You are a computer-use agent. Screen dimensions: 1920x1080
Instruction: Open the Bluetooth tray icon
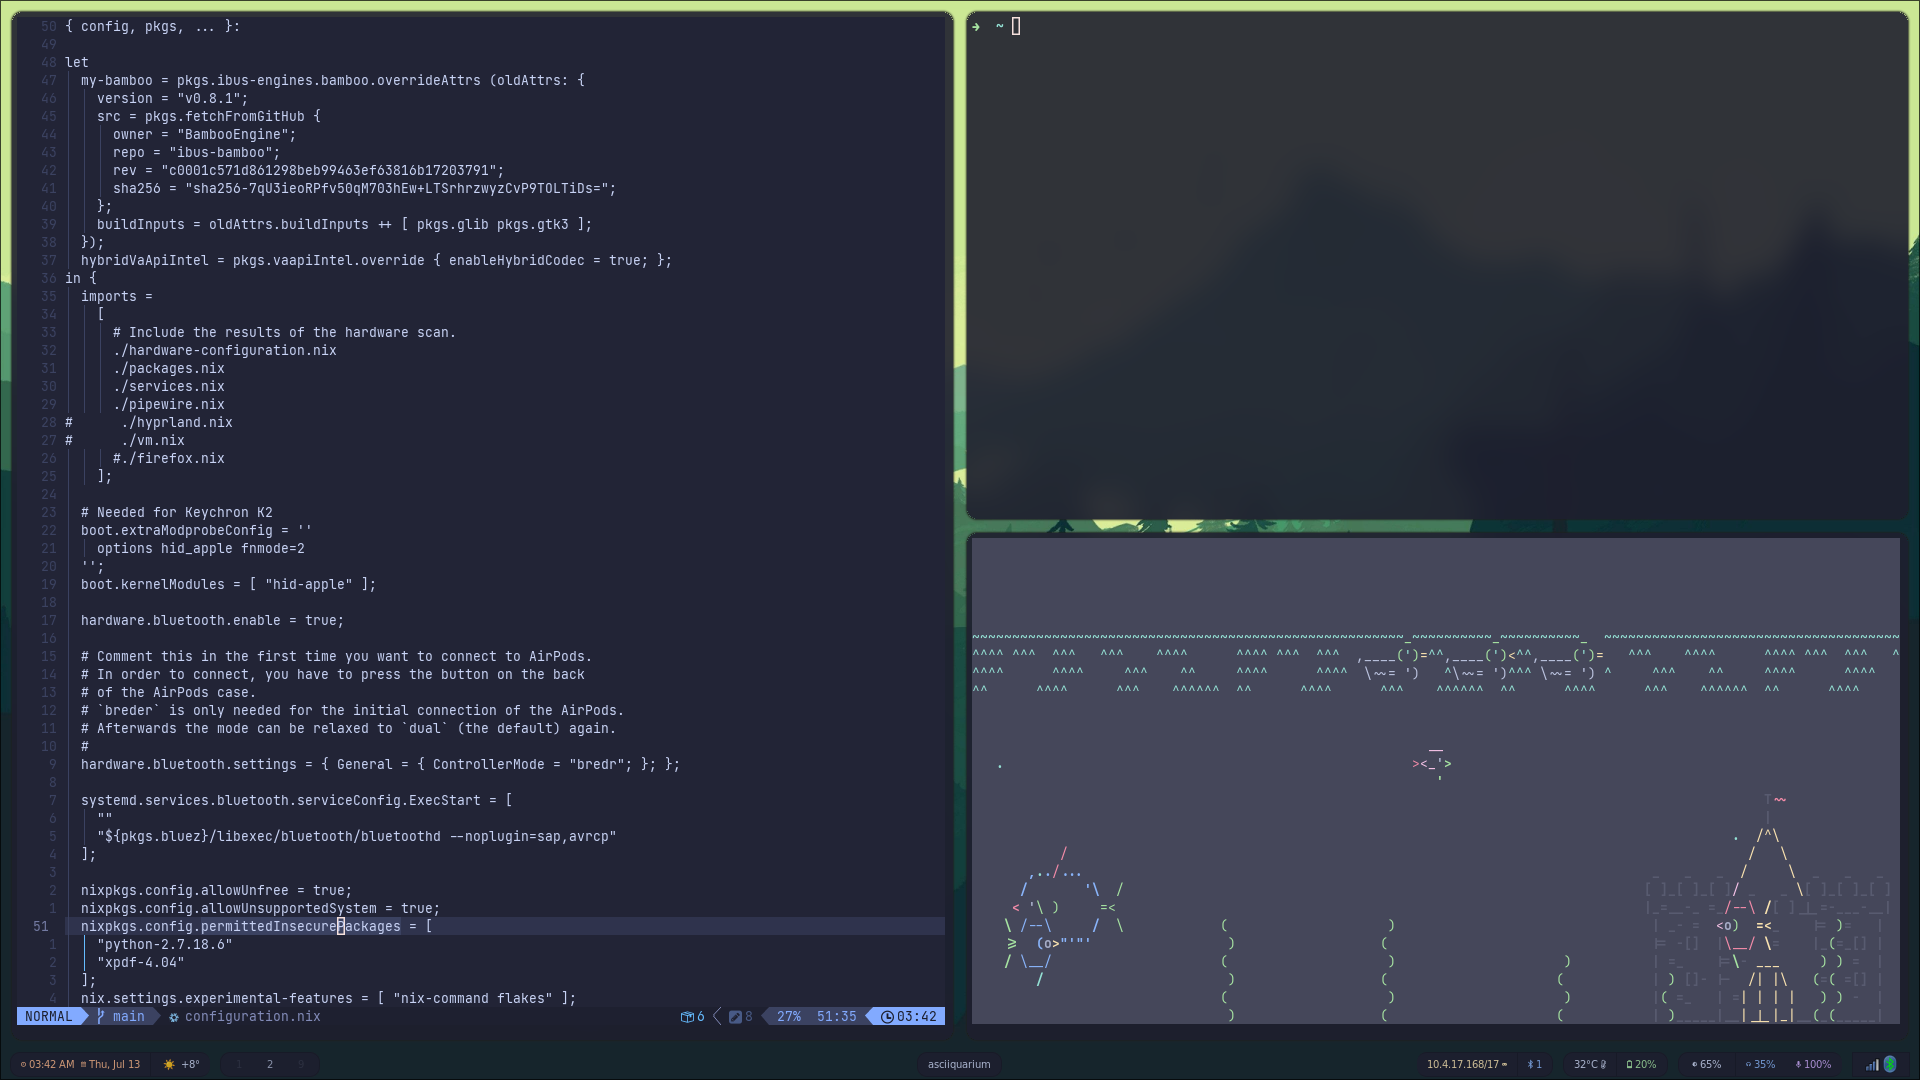pos(1889,1064)
